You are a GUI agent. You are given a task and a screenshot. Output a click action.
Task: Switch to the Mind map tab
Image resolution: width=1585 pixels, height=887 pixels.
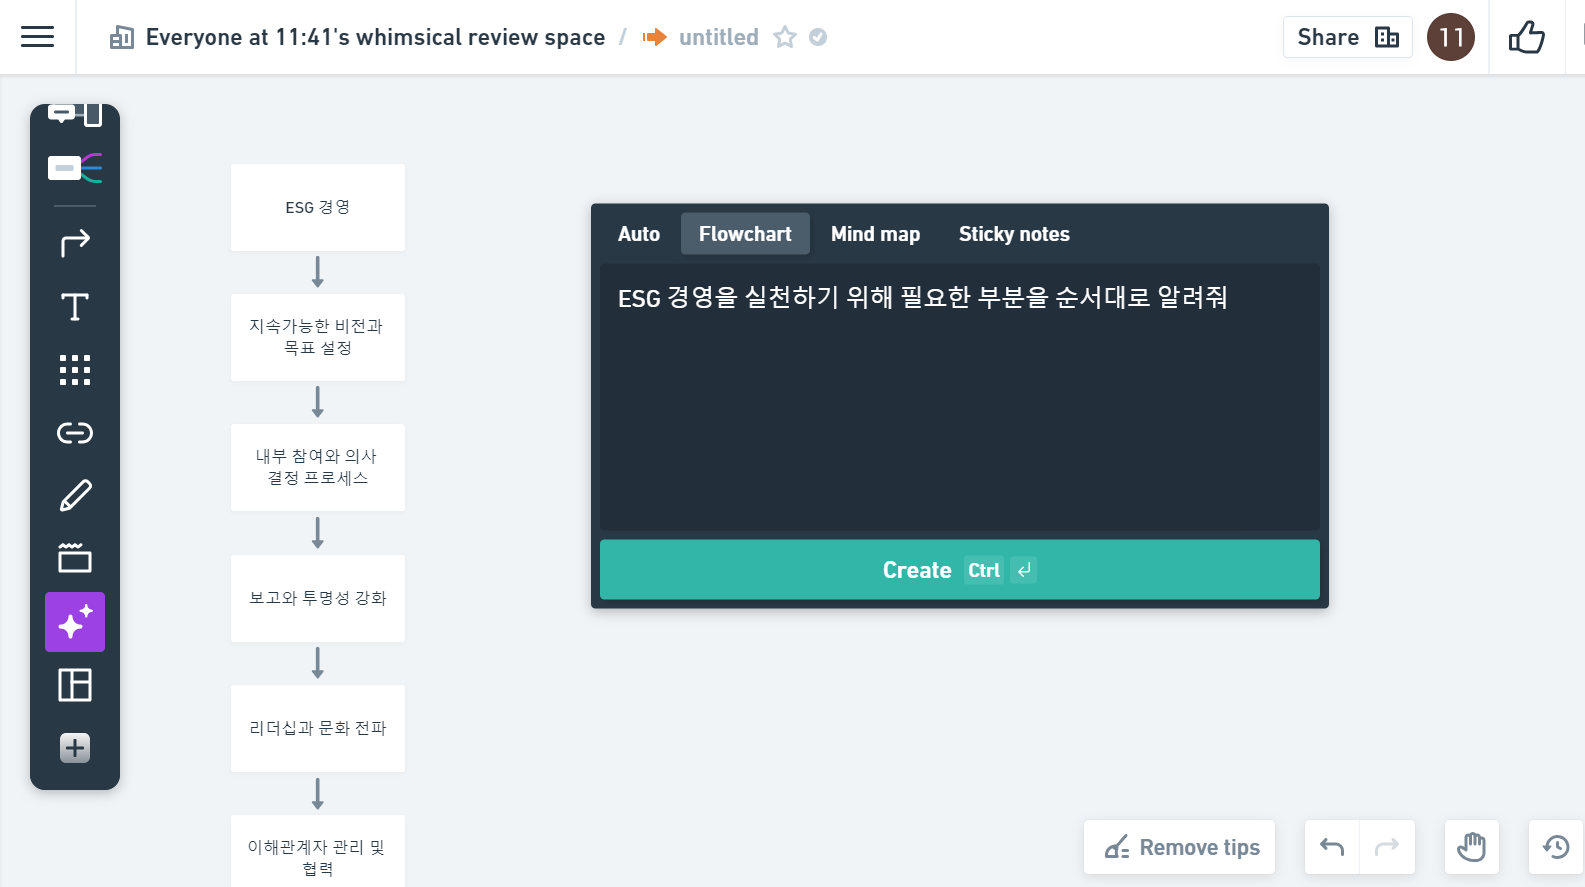pyautogui.click(x=875, y=234)
